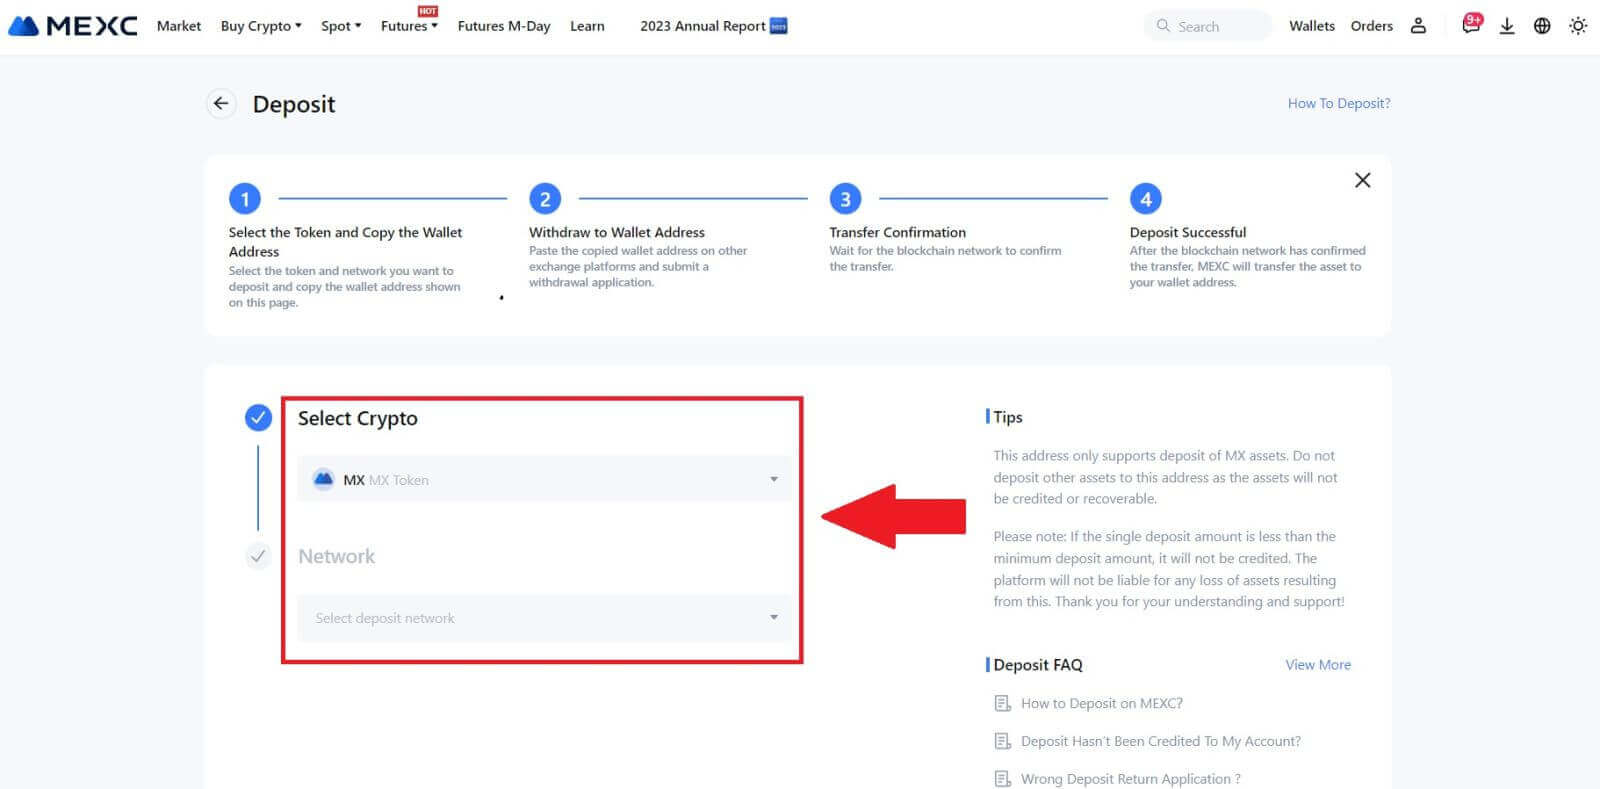Click the Network step checkmark
Image resolution: width=1600 pixels, height=789 pixels.
click(258, 556)
